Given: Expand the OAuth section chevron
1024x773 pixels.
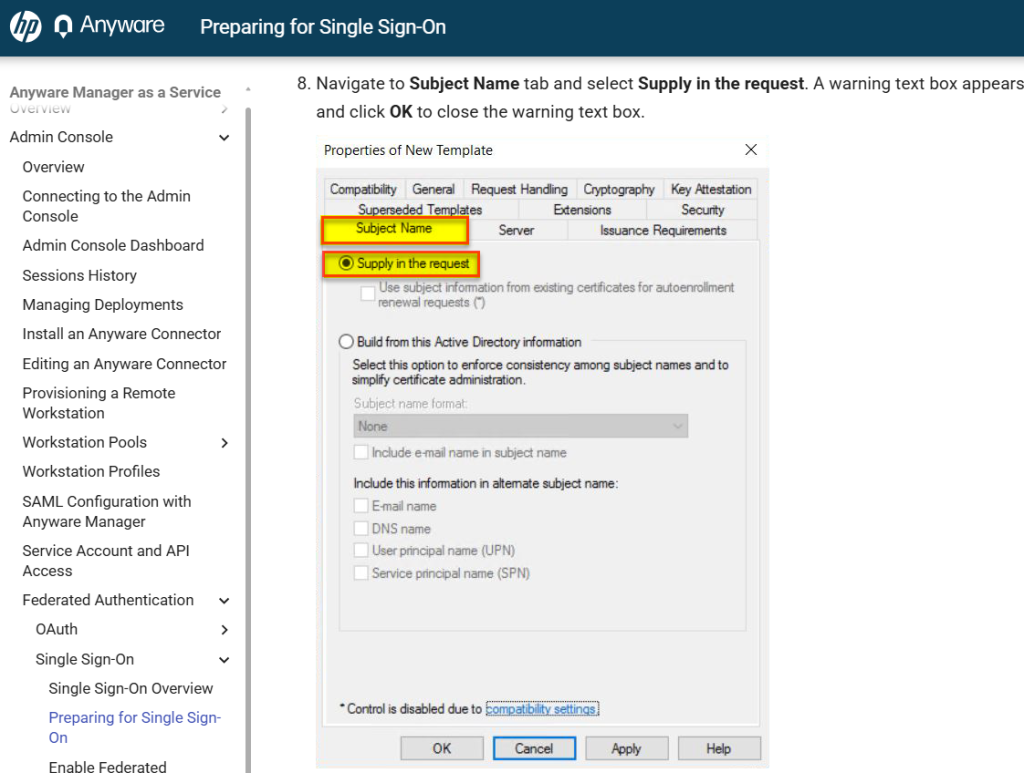Looking at the screenshot, I should click(x=224, y=630).
